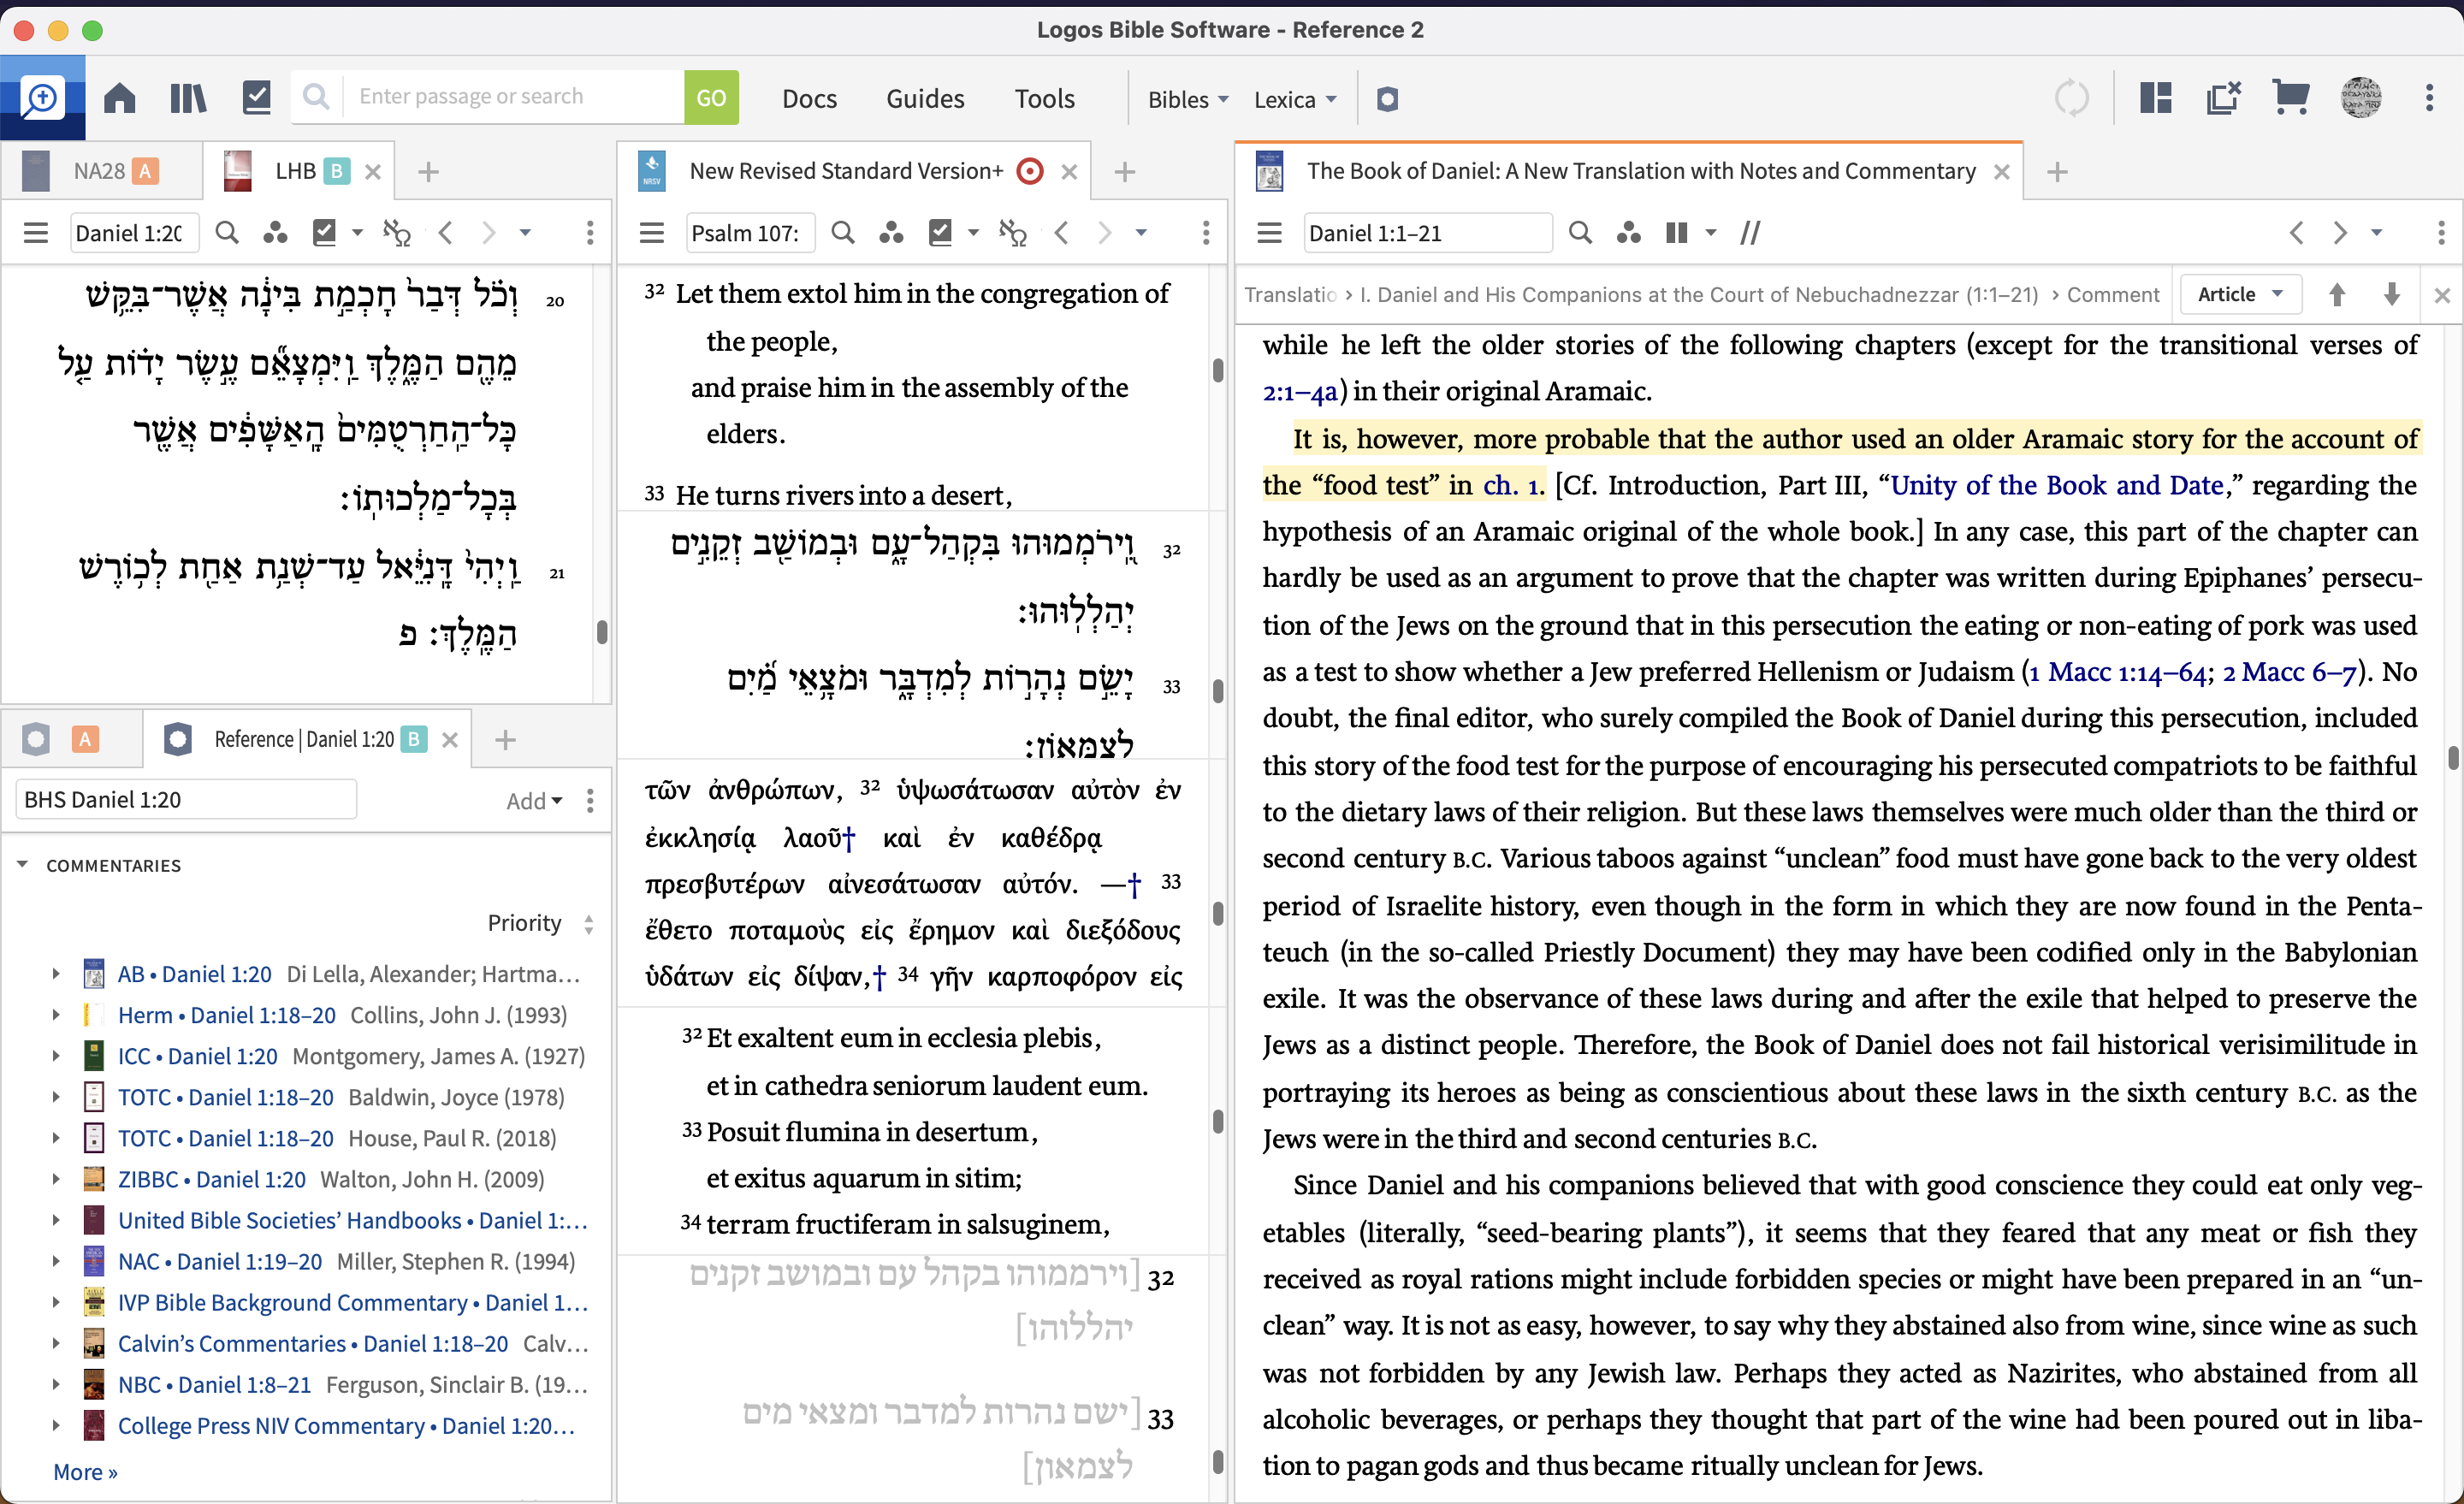Open NRSV panel navigation menu icon
Viewport: 2464px width, 1504px height.
click(652, 233)
